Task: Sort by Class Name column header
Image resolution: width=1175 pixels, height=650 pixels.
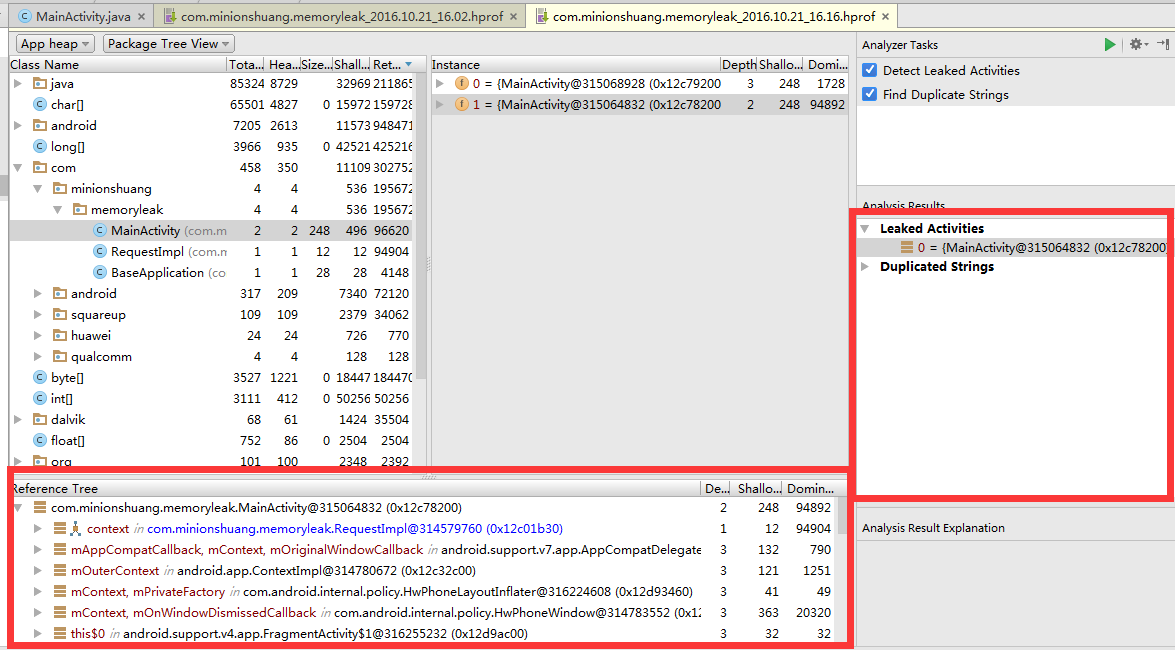Action: (118, 64)
